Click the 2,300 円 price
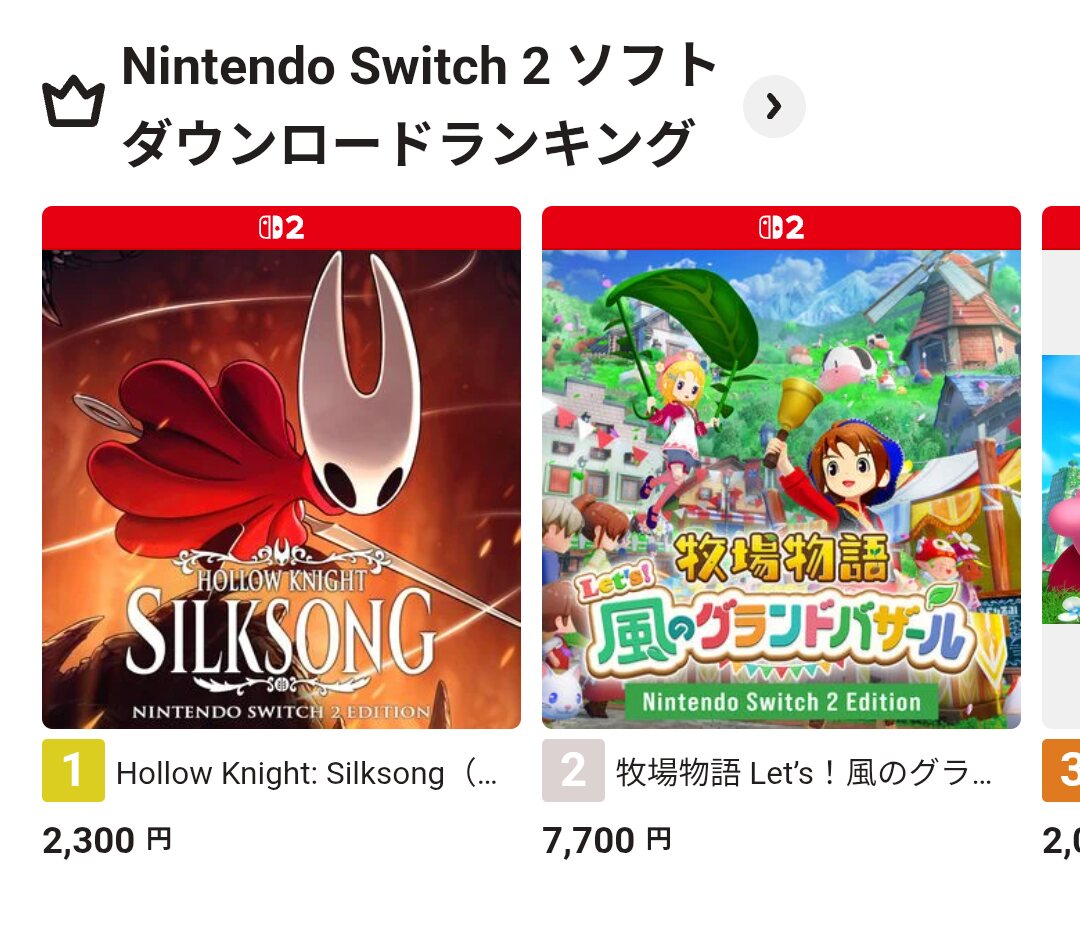 click(x=107, y=840)
